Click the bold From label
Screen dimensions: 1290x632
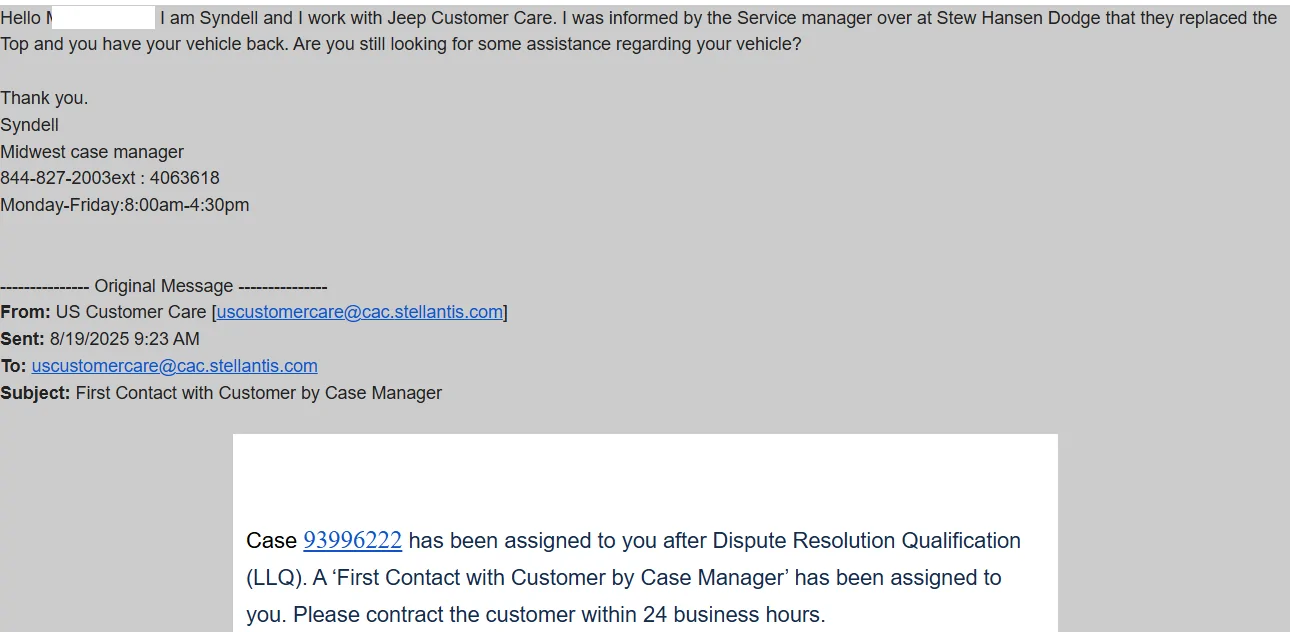[x=25, y=312]
